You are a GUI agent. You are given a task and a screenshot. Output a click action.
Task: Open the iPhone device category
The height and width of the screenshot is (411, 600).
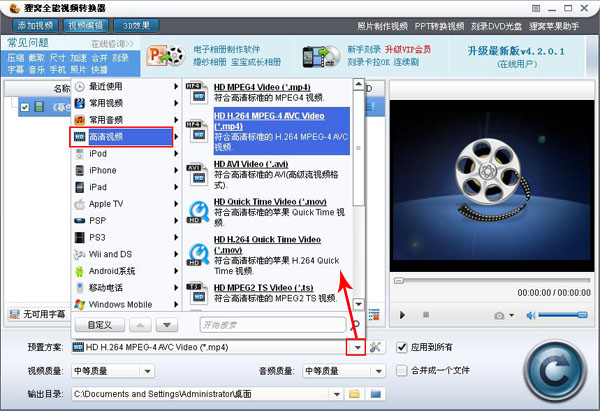click(125, 170)
